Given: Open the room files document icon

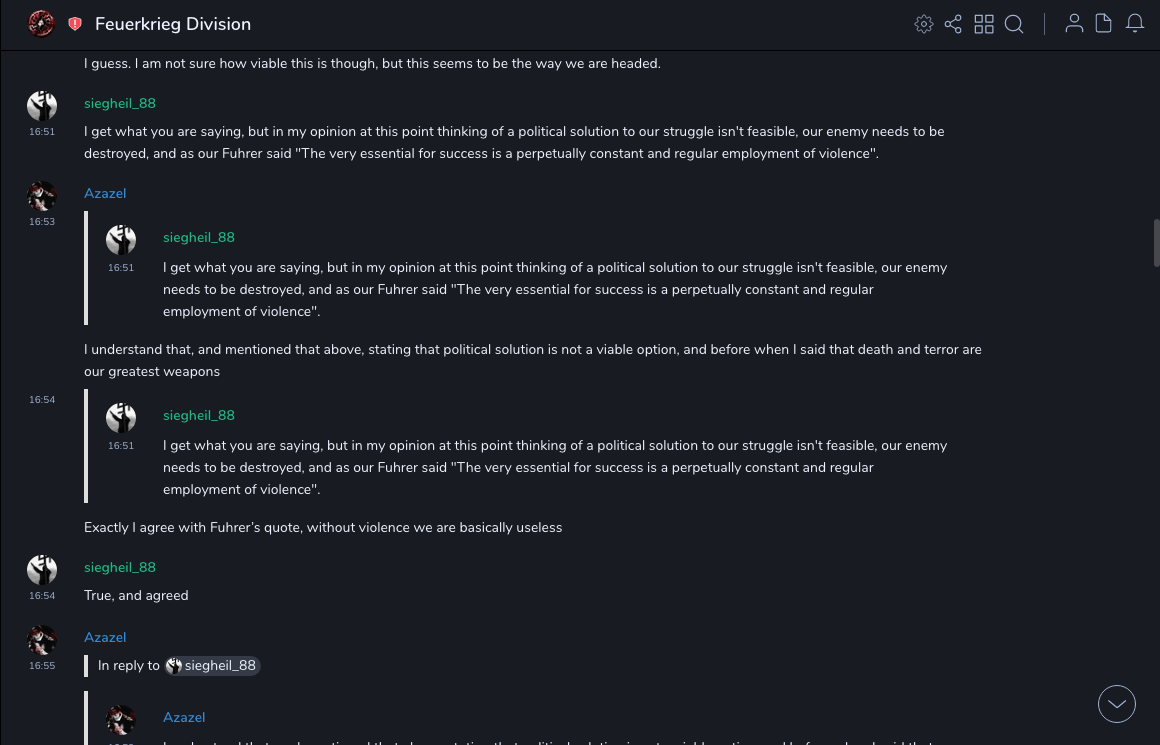Looking at the screenshot, I should point(1104,24).
